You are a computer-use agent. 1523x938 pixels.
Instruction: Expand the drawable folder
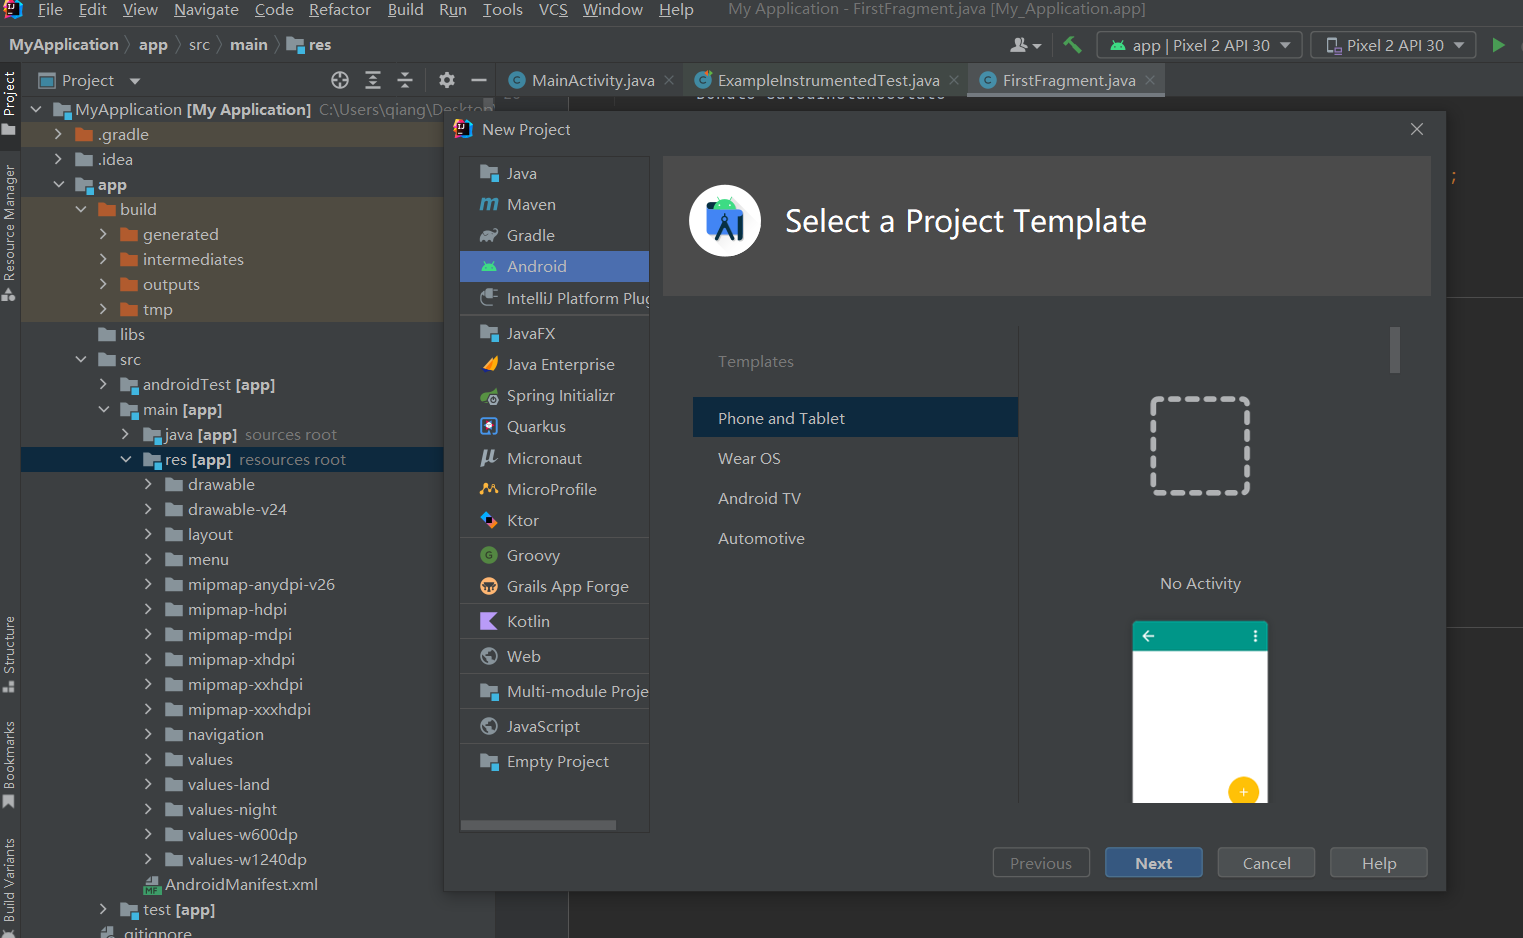148,484
